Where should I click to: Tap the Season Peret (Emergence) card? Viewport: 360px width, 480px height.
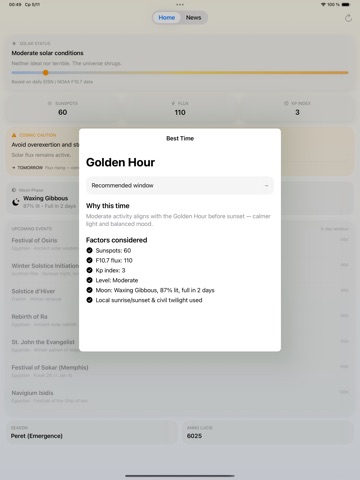point(92,432)
